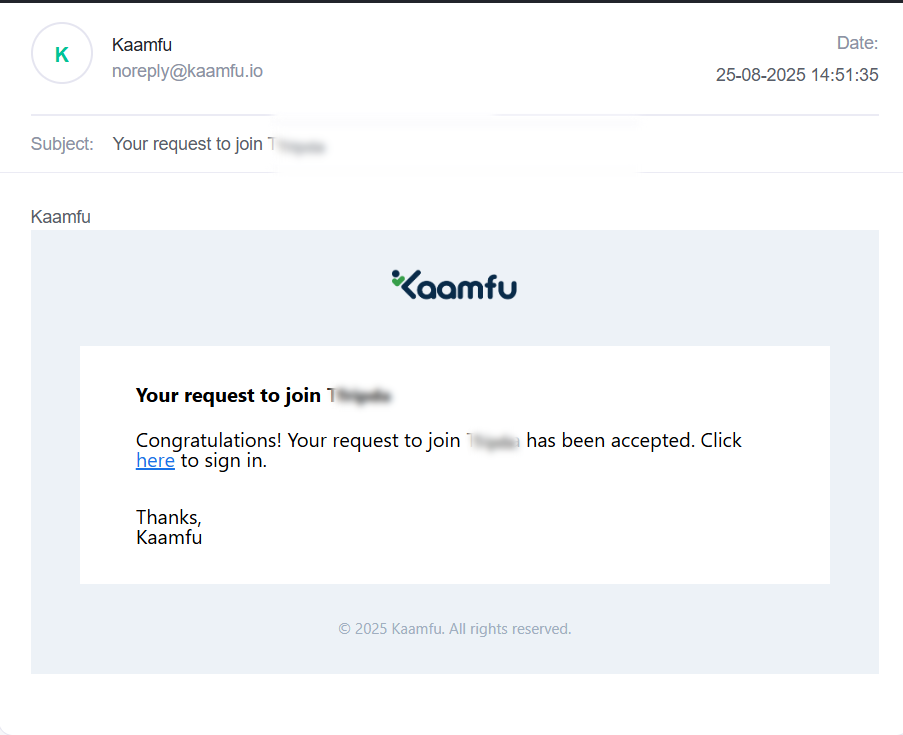Click the "to sign in." text after the link
Image resolution: width=903 pixels, height=735 pixels.
(x=224, y=461)
